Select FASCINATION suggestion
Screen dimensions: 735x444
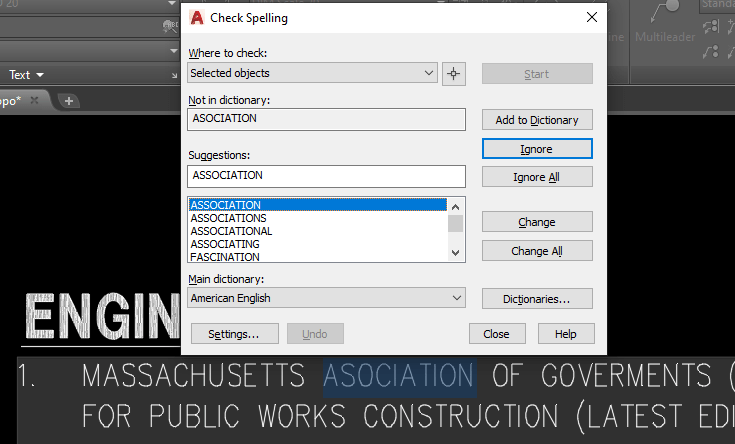(318, 256)
